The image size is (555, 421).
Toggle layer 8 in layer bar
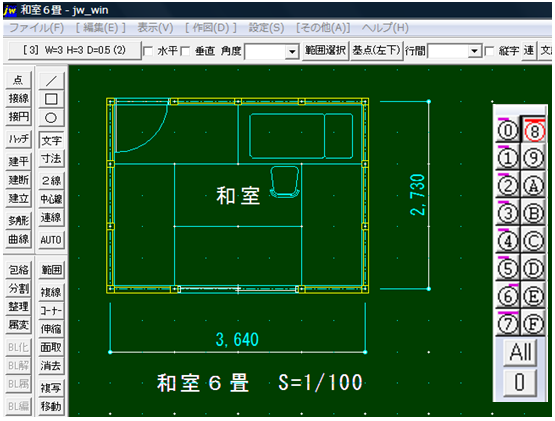(x=534, y=130)
